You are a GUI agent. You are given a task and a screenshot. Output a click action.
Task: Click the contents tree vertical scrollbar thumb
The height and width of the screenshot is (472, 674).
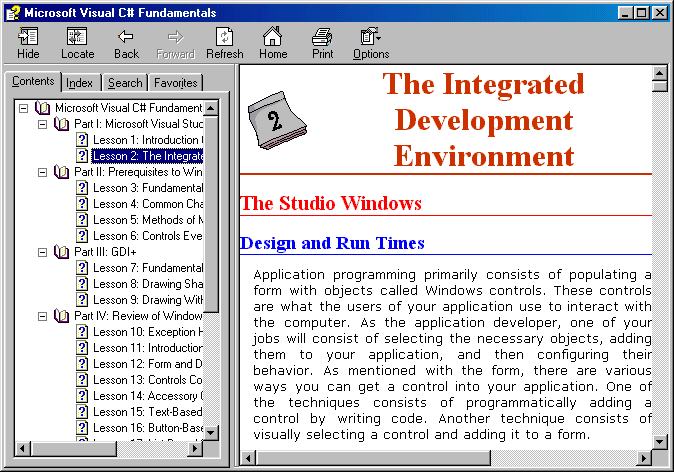211,214
